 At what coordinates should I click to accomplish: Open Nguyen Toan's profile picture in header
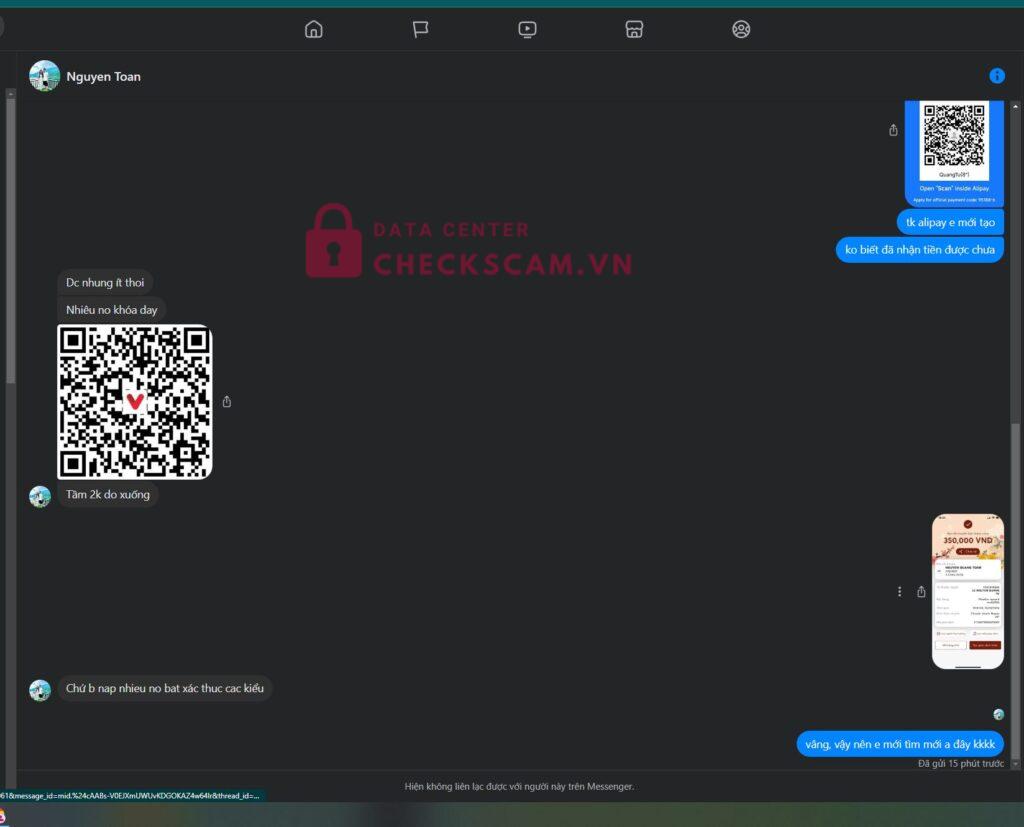click(x=44, y=76)
